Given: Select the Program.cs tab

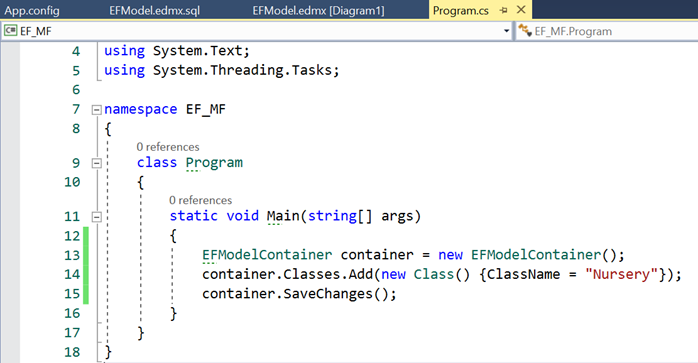Looking at the screenshot, I should click(461, 10).
